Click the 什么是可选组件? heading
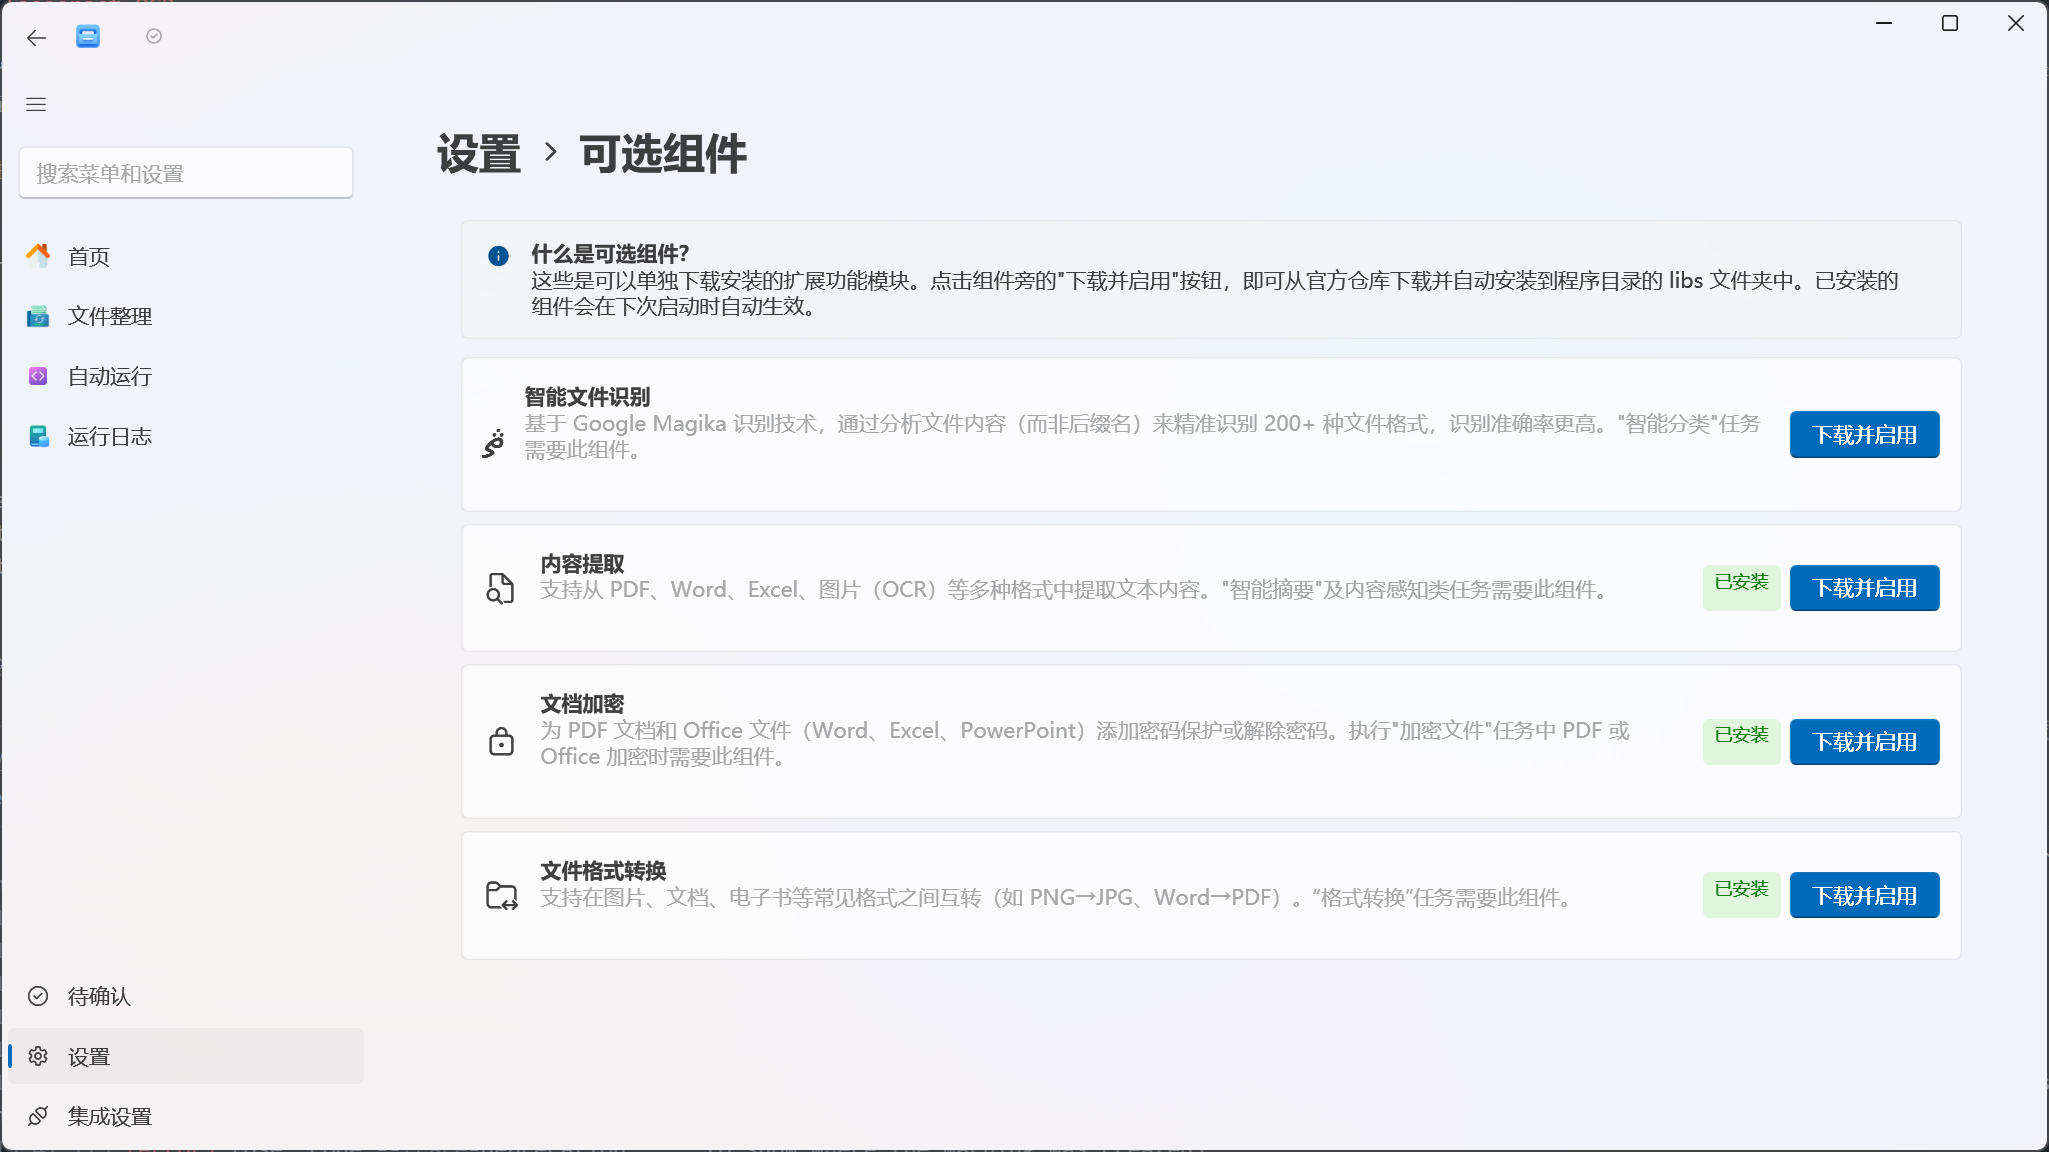 pos(610,254)
